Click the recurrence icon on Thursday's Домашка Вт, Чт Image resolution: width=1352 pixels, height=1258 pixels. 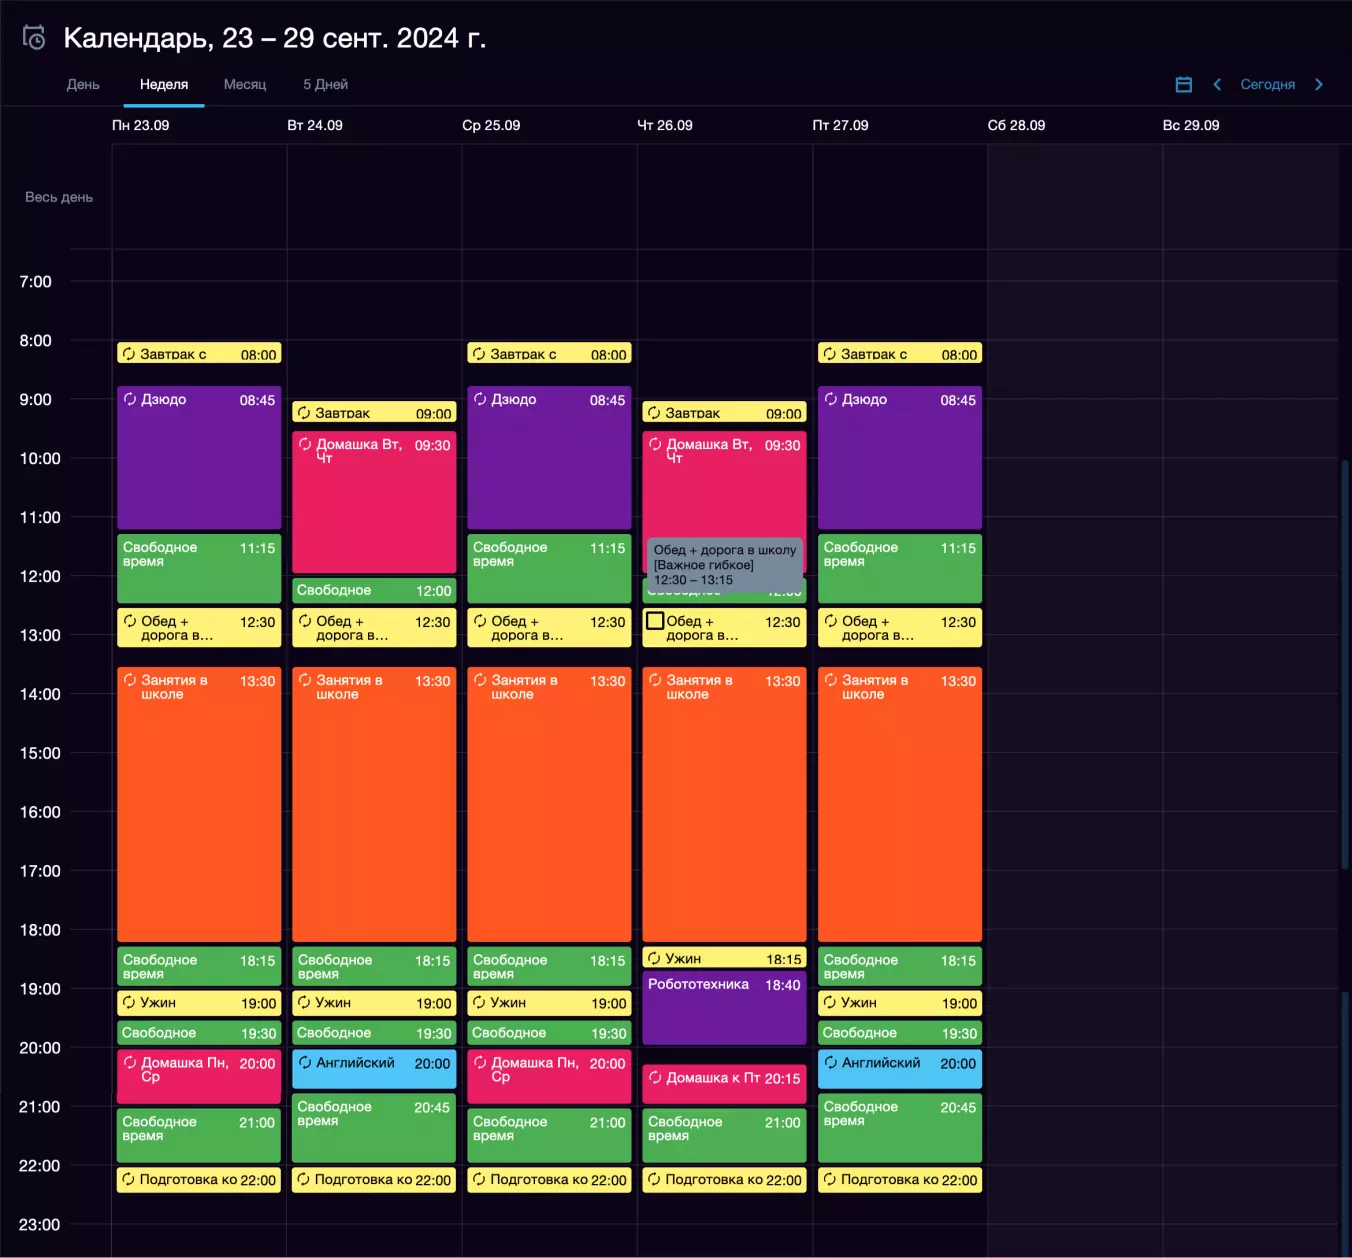coord(655,444)
